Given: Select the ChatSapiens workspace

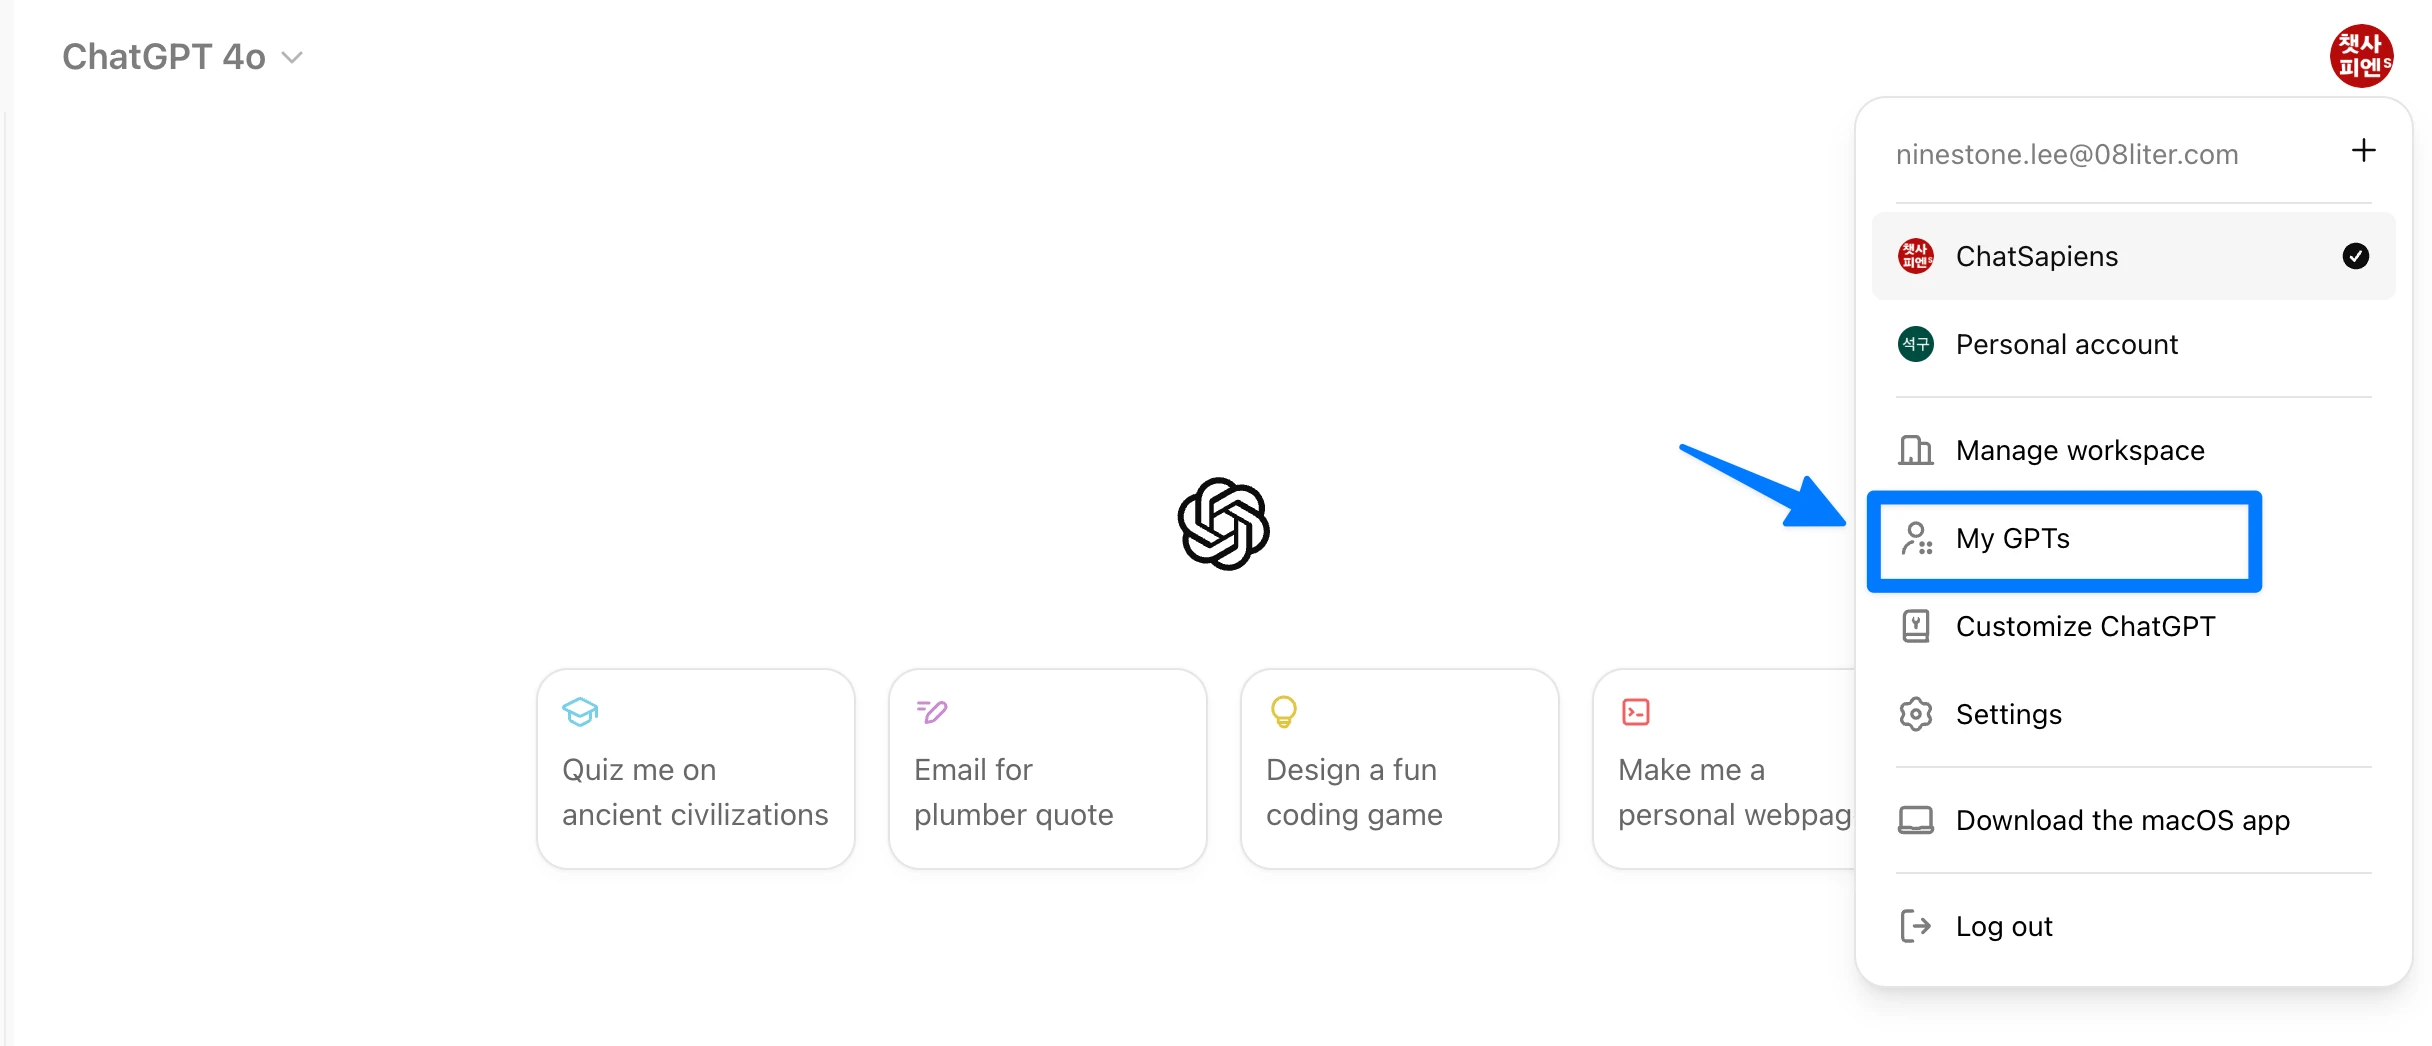Looking at the screenshot, I should pos(2133,256).
